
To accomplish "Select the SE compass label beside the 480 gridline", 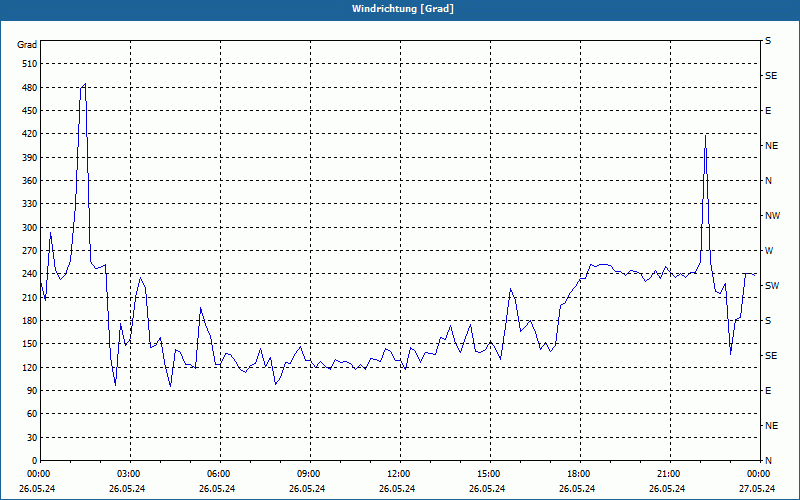I will tap(771, 76).
